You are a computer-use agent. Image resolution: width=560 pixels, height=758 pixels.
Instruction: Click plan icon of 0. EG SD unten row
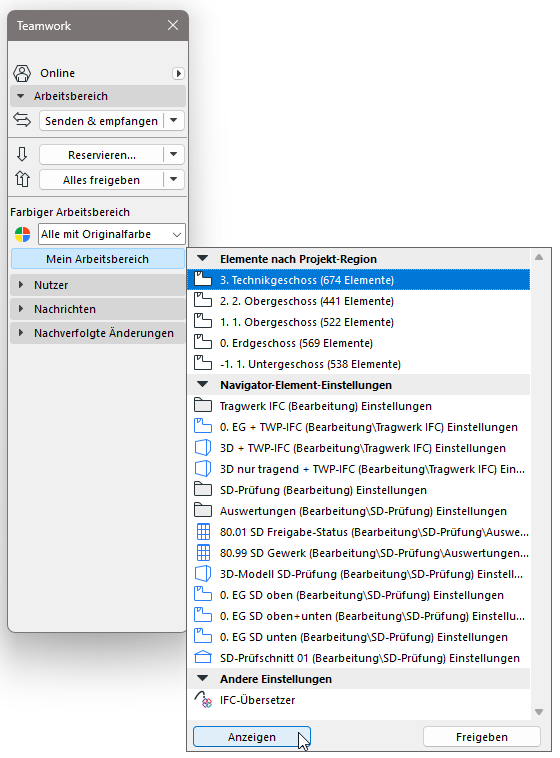tap(203, 636)
